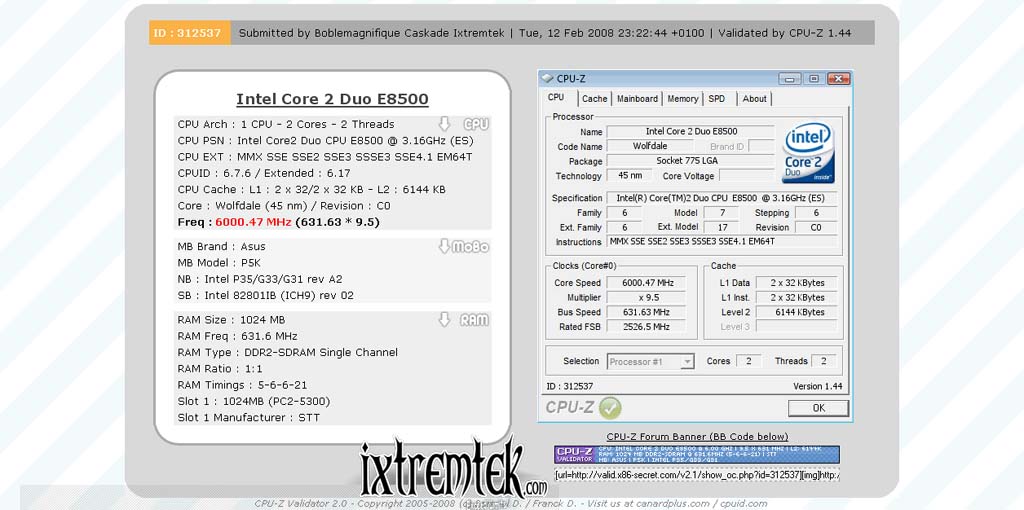The image size is (1024, 510).
Task: Click the Rated FSB value 2526.5 MHz
Action: point(647,327)
